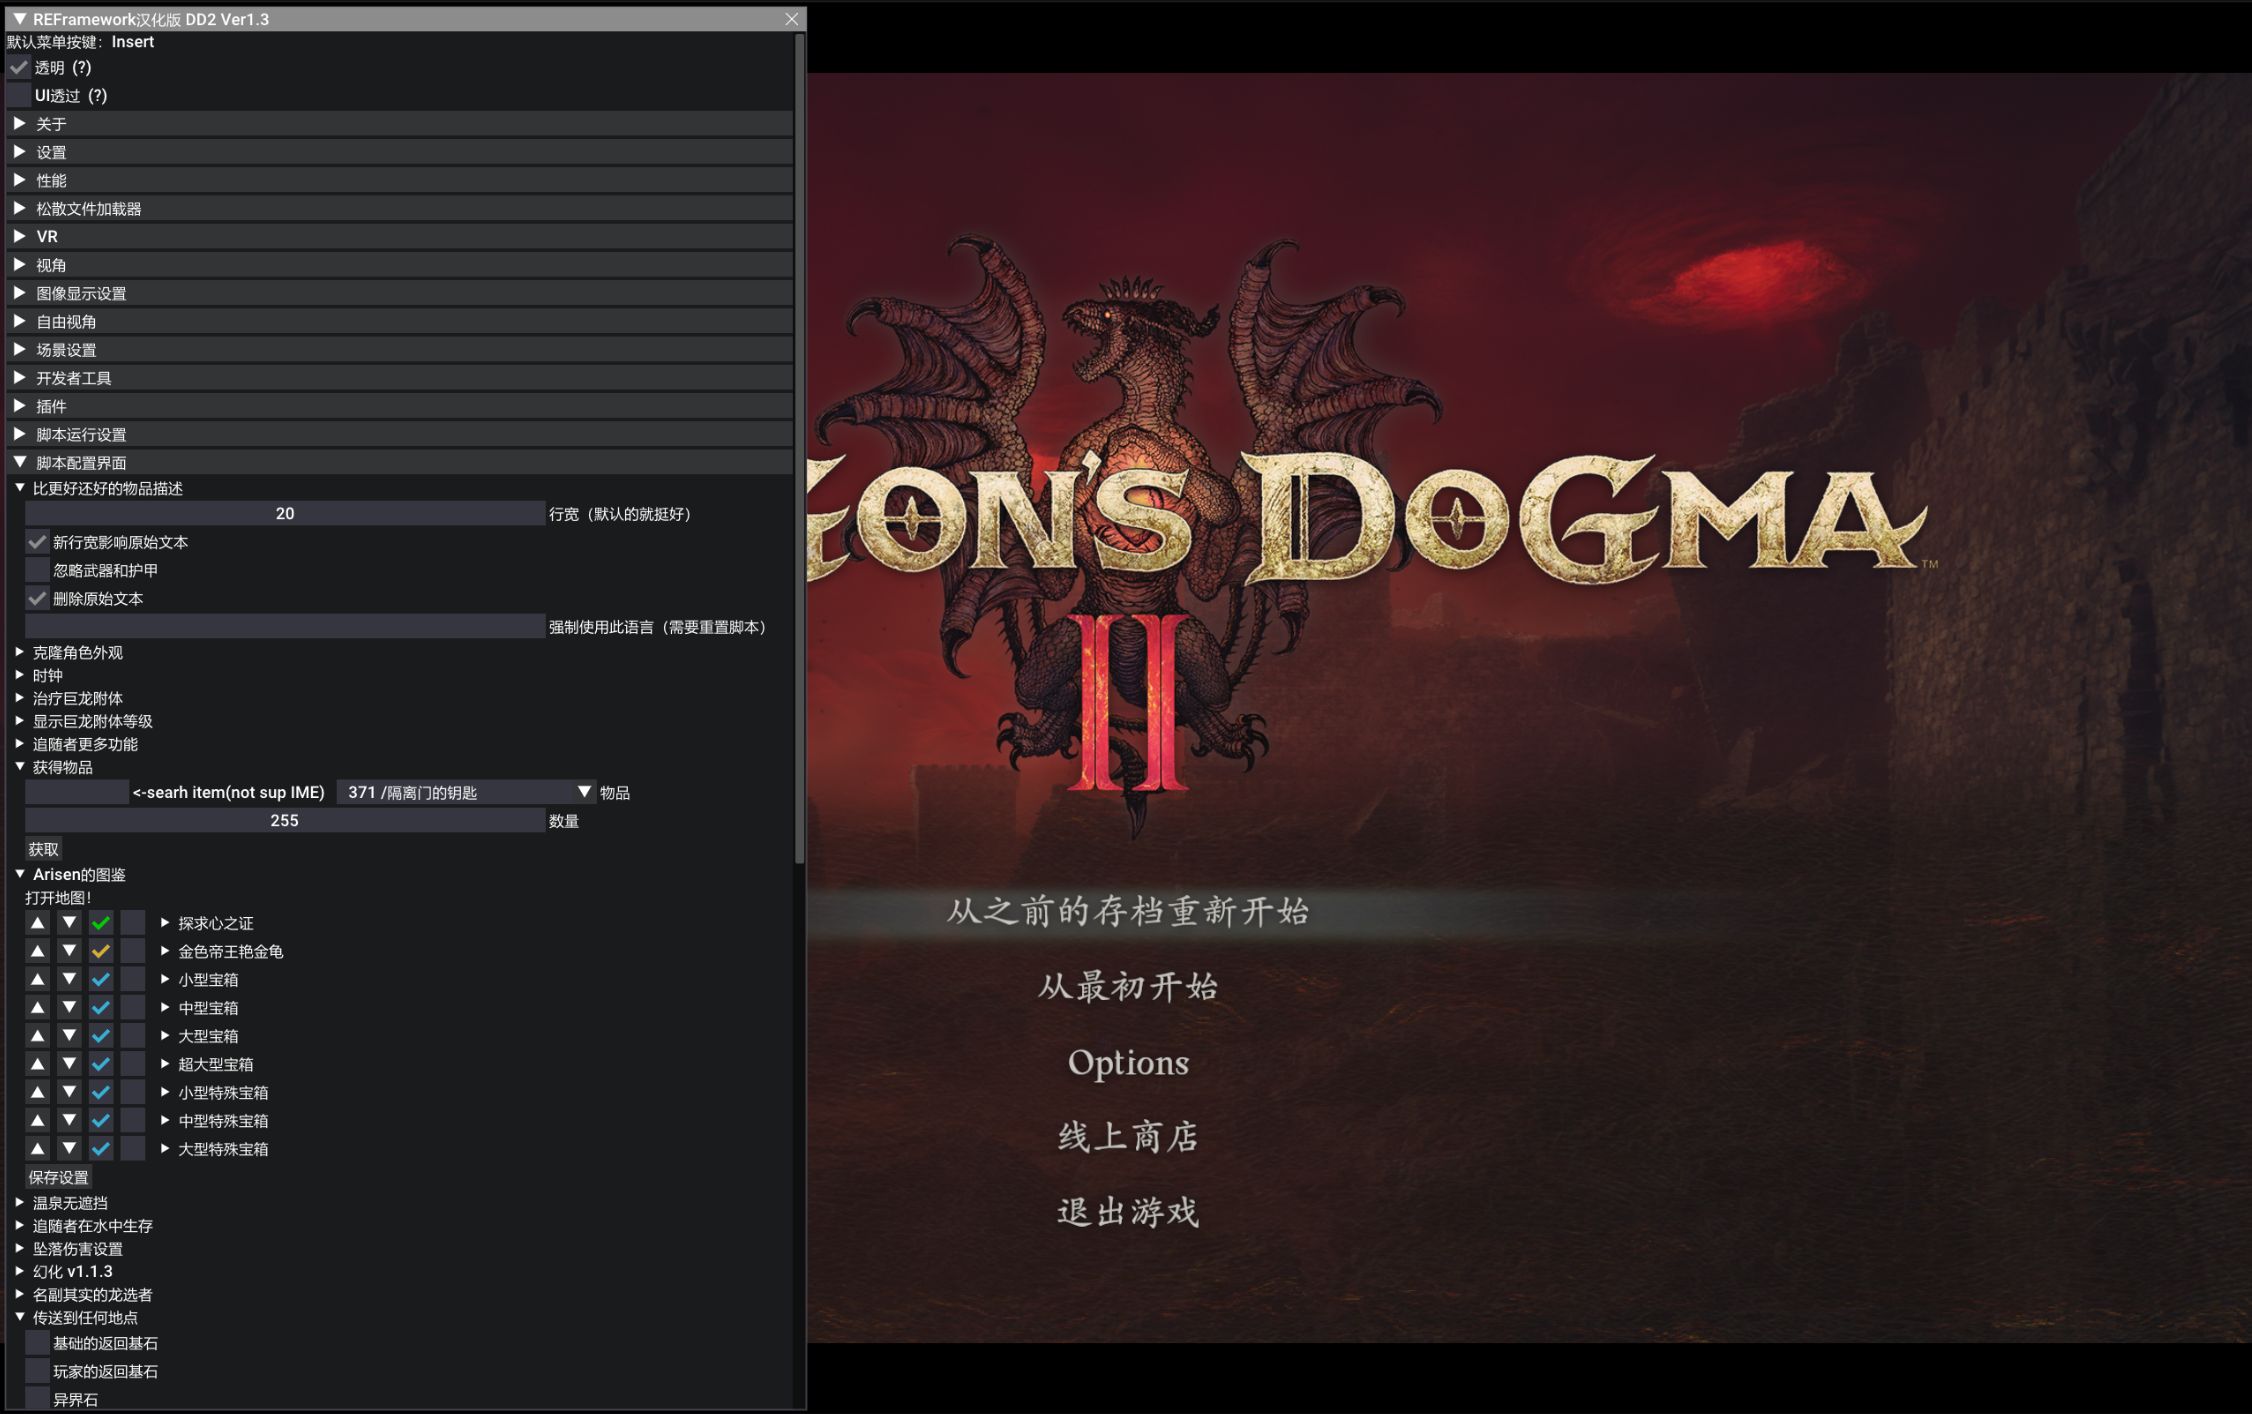Adjust the 行宽 slider set to 20

pos(284,513)
